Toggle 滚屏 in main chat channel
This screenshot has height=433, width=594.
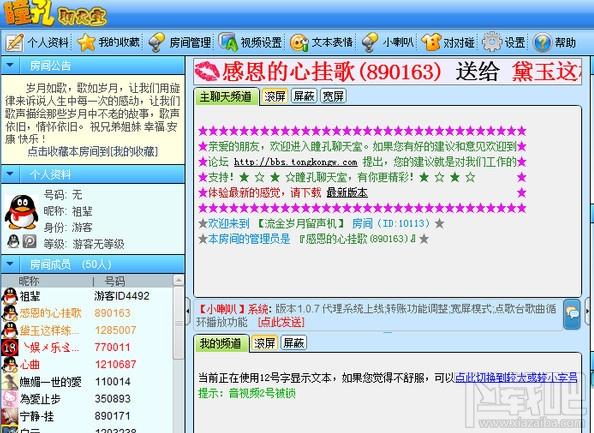(x=275, y=96)
